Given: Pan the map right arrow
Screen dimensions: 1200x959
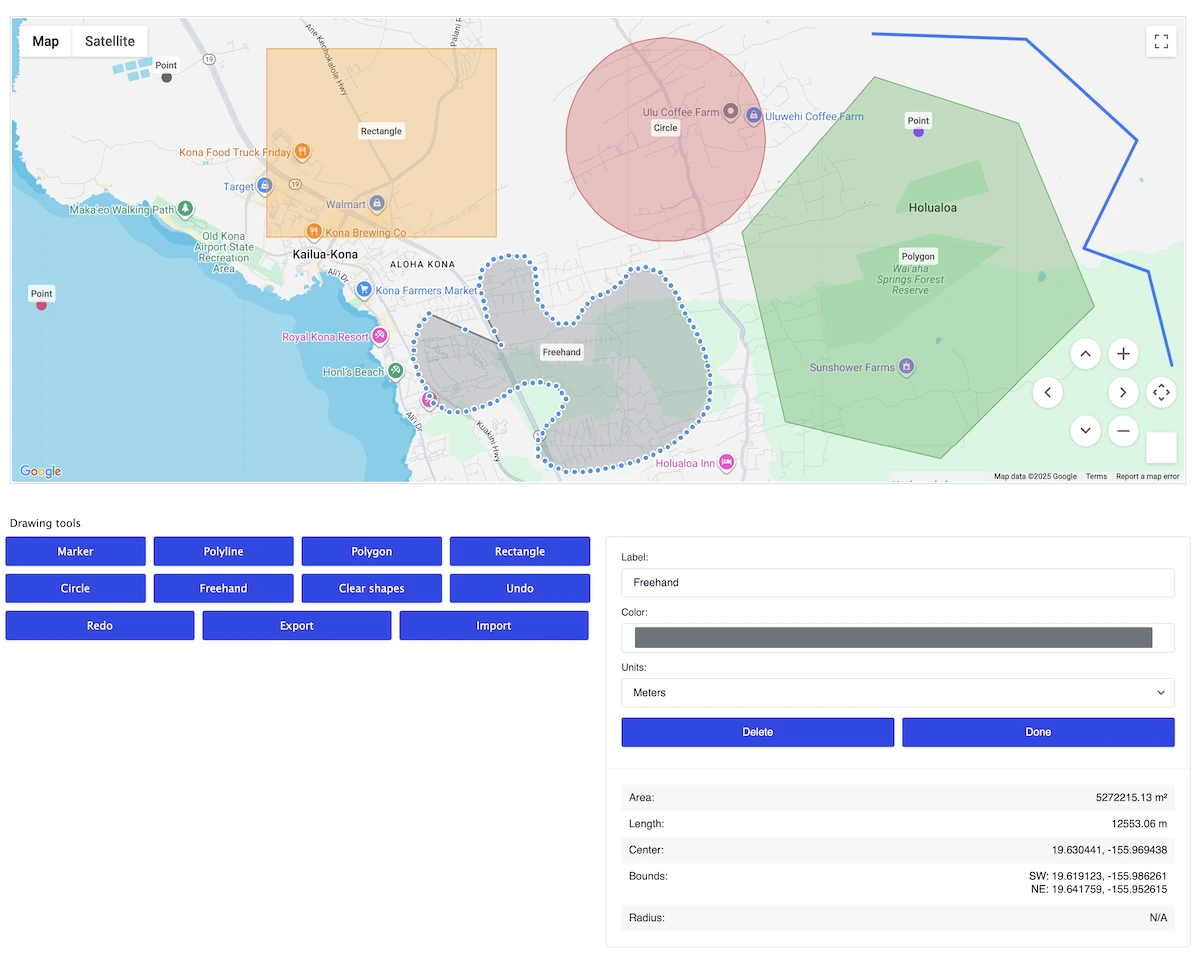Looking at the screenshot, I should click(x=1123, y=392).
